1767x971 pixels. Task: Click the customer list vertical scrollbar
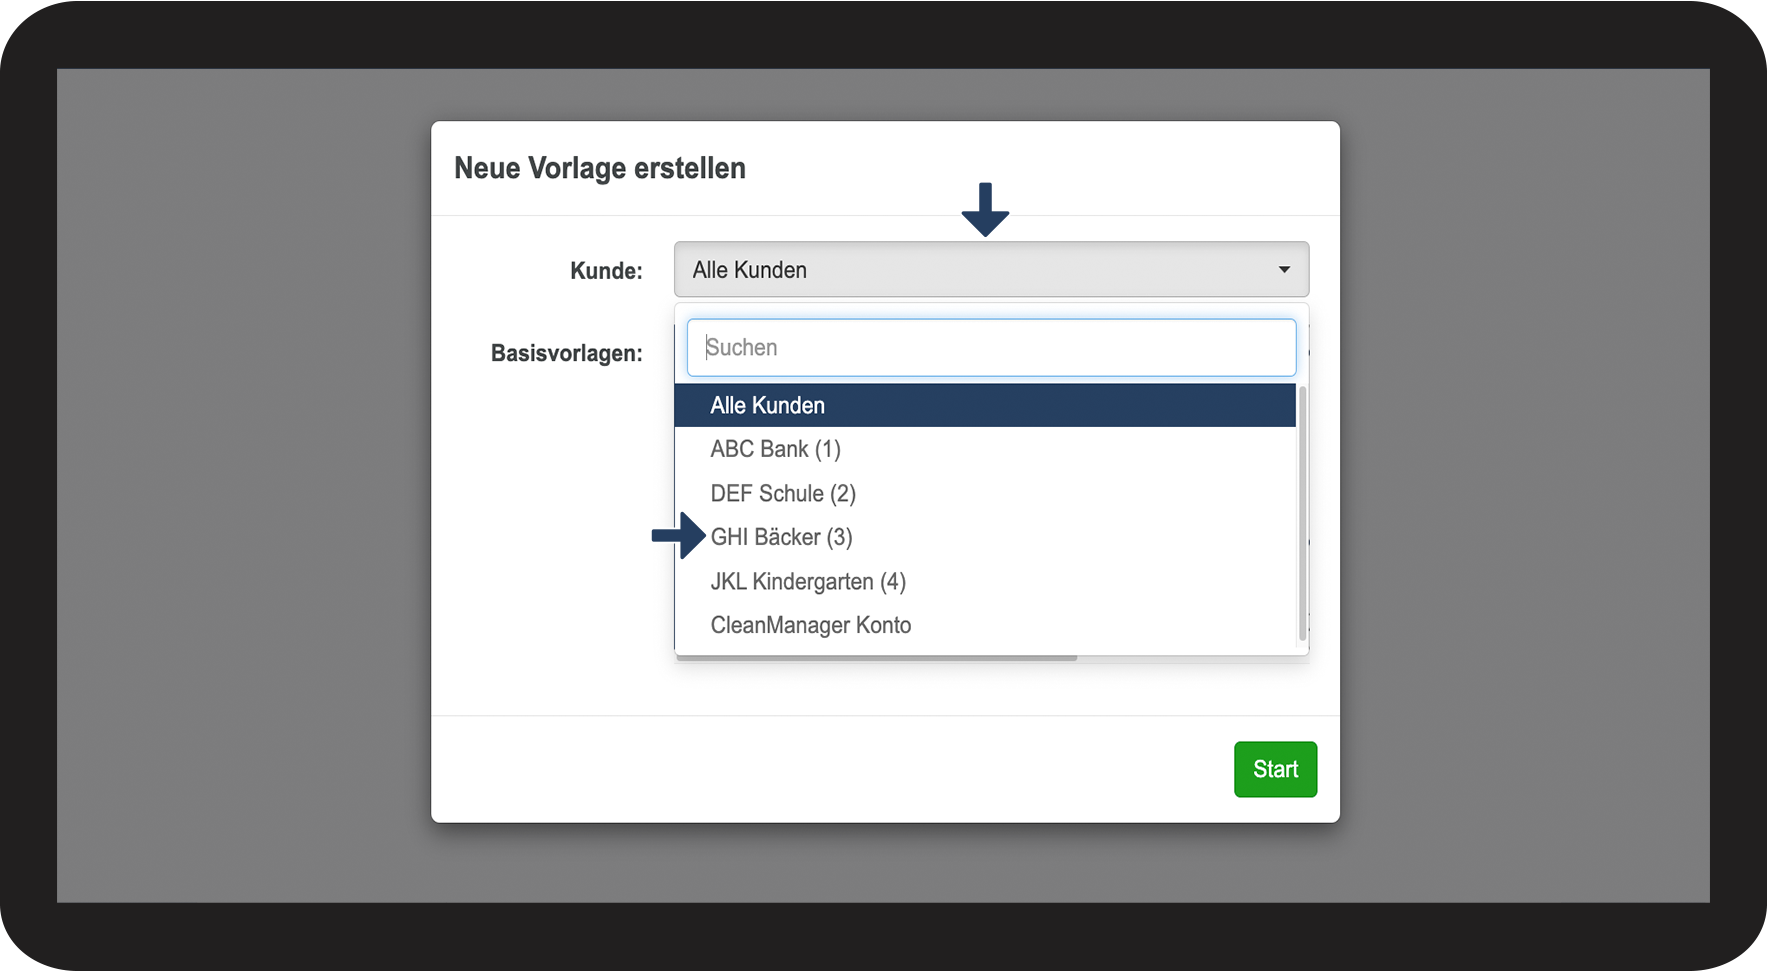tap(1302, 510)
